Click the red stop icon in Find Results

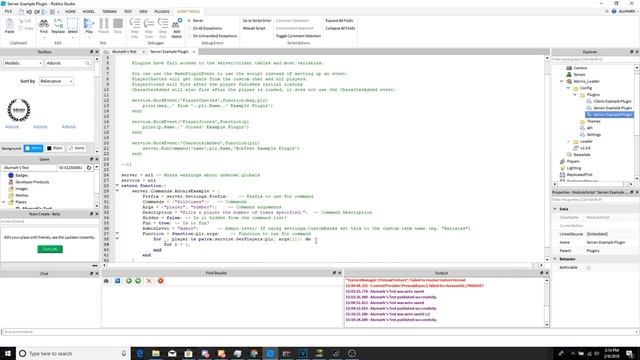tap(160, 281)
